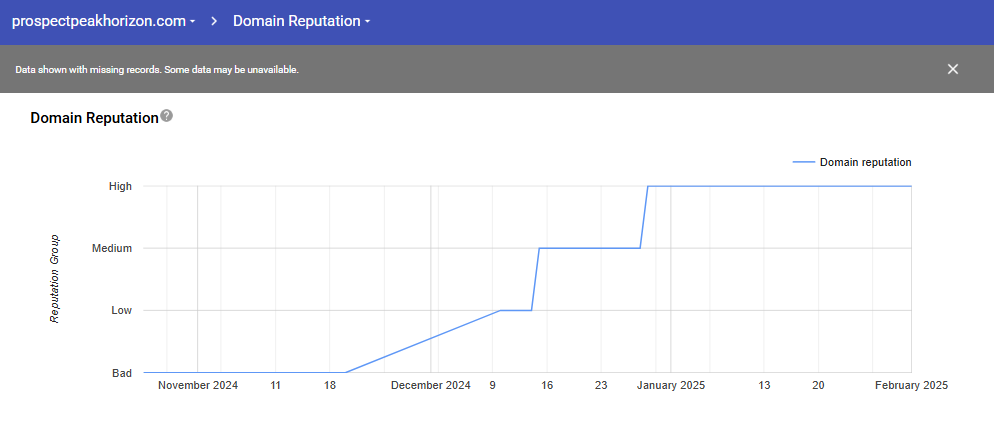
Task: Click the Reputation Group axis title
Action: point(56,279)
